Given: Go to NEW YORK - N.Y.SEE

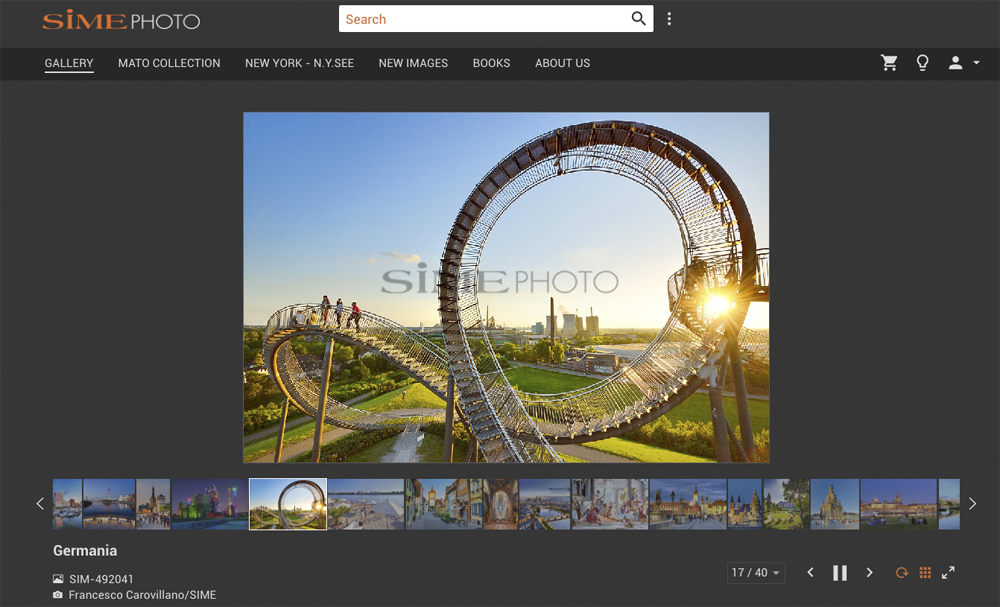Looking at the screenshot, I should click(299, 63).
